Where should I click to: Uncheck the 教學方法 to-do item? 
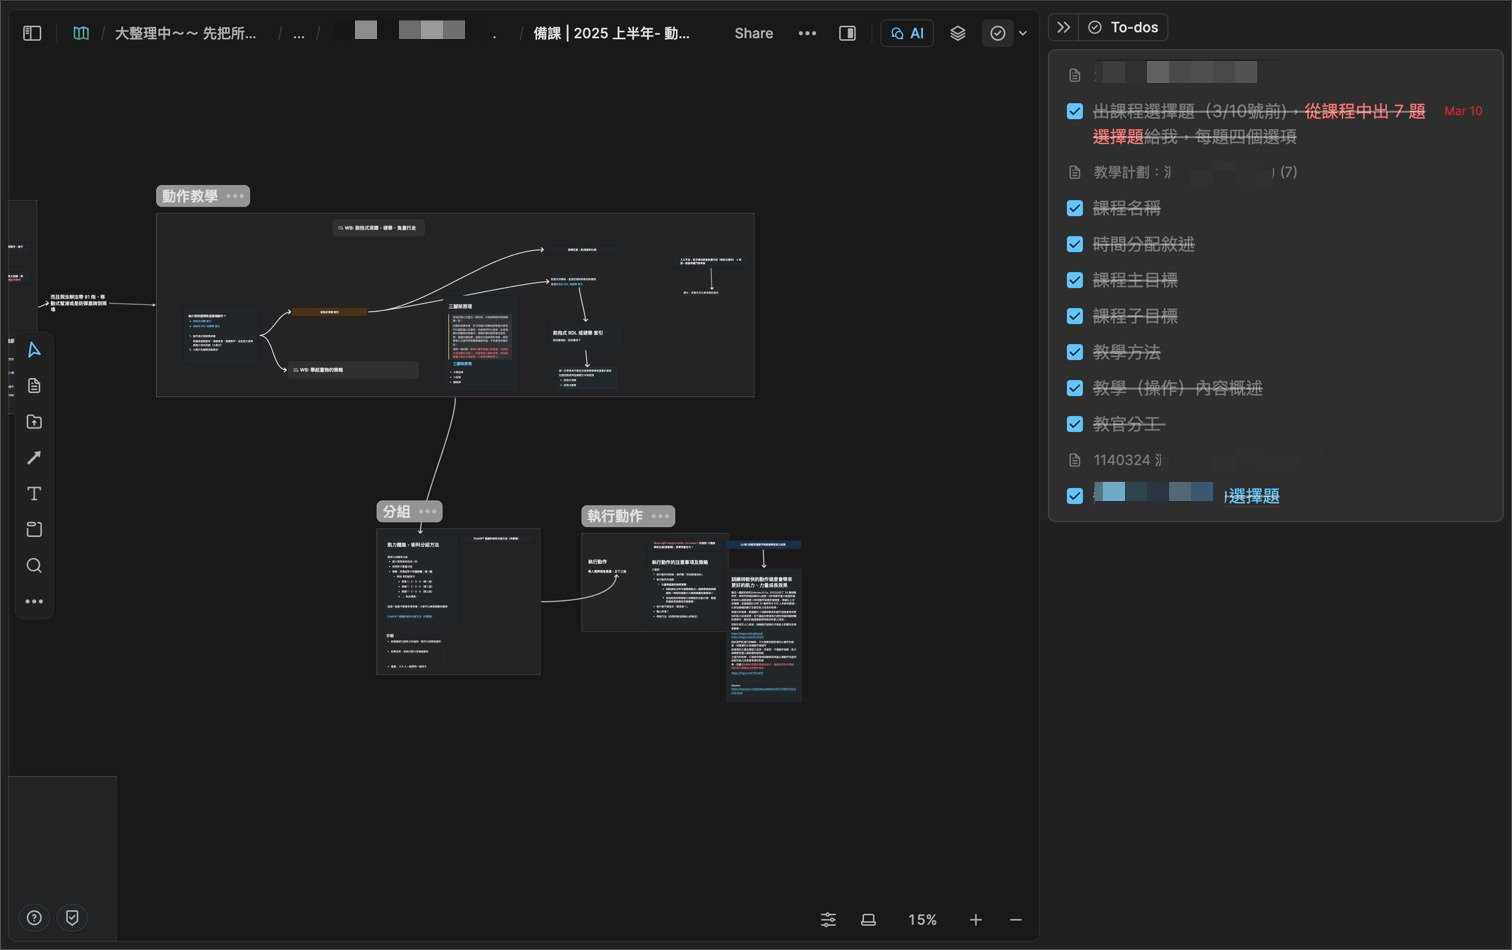(1075, 352)
